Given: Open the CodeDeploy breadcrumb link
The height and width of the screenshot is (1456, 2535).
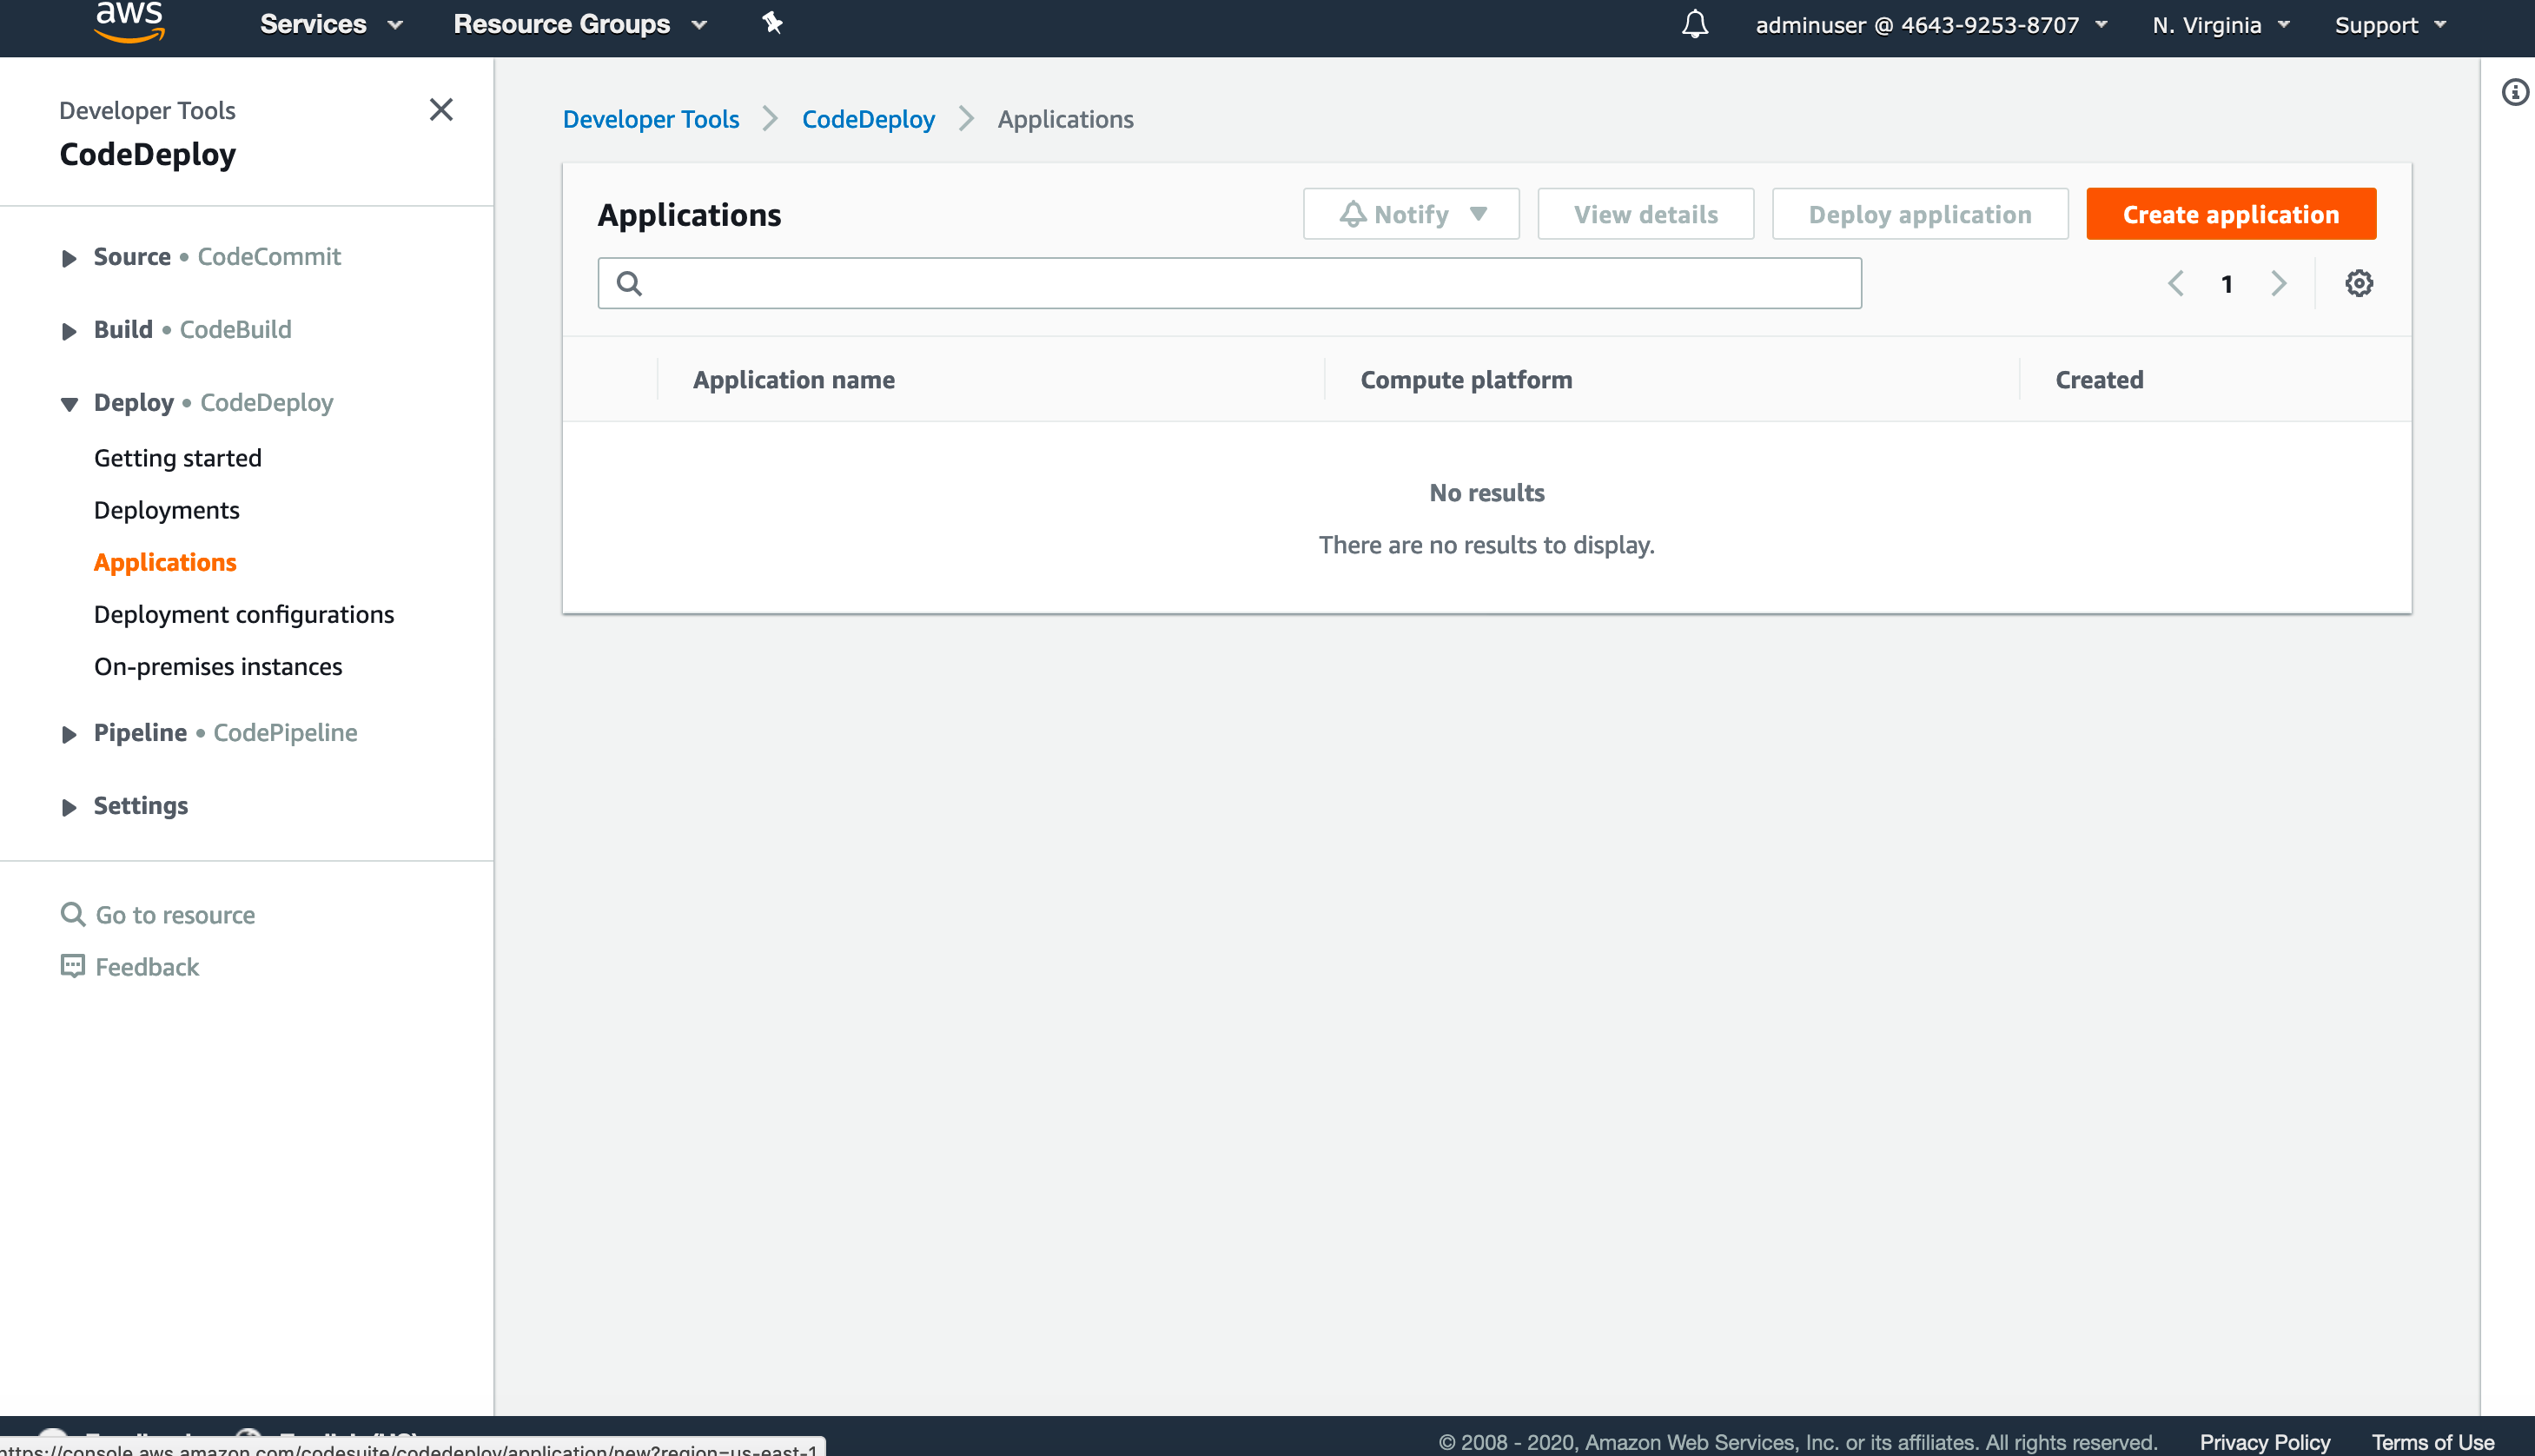Looking at the screenshot, I should pos(868,119).
